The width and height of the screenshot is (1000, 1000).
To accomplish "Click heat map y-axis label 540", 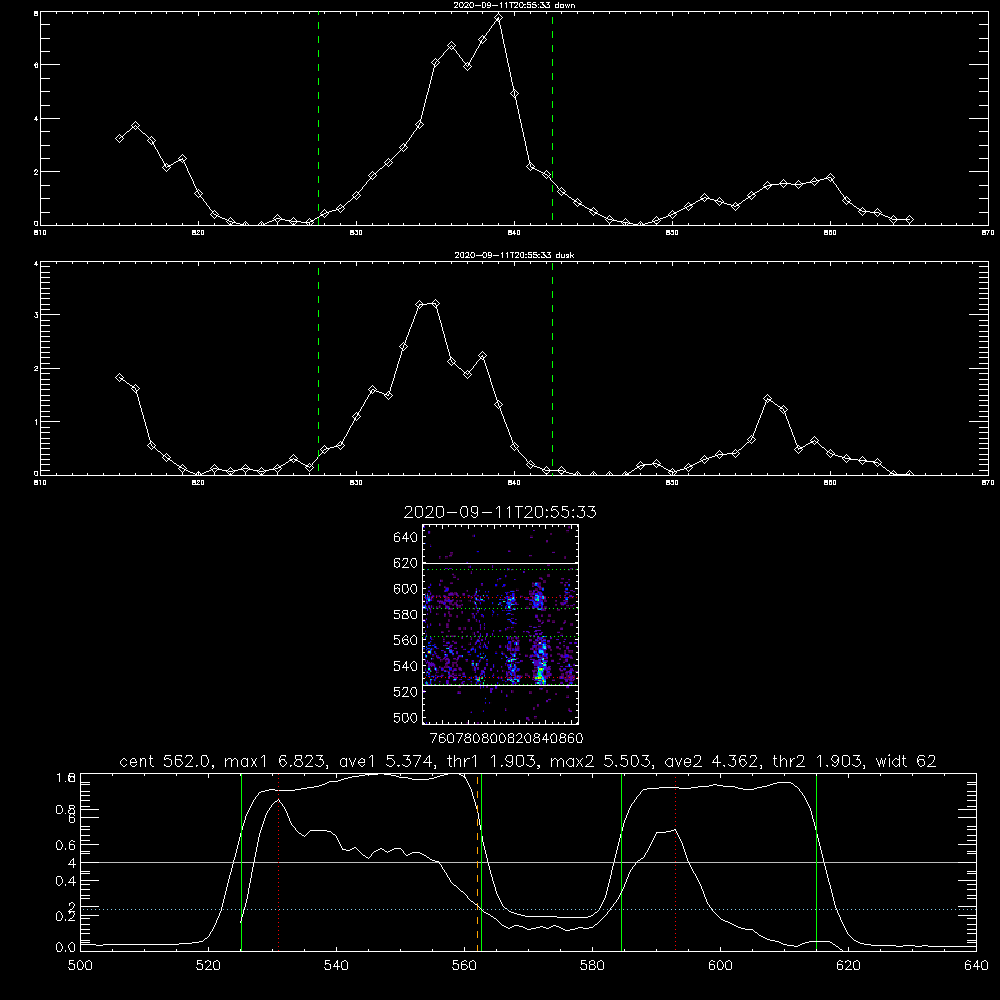I will [x=406, y=666].
